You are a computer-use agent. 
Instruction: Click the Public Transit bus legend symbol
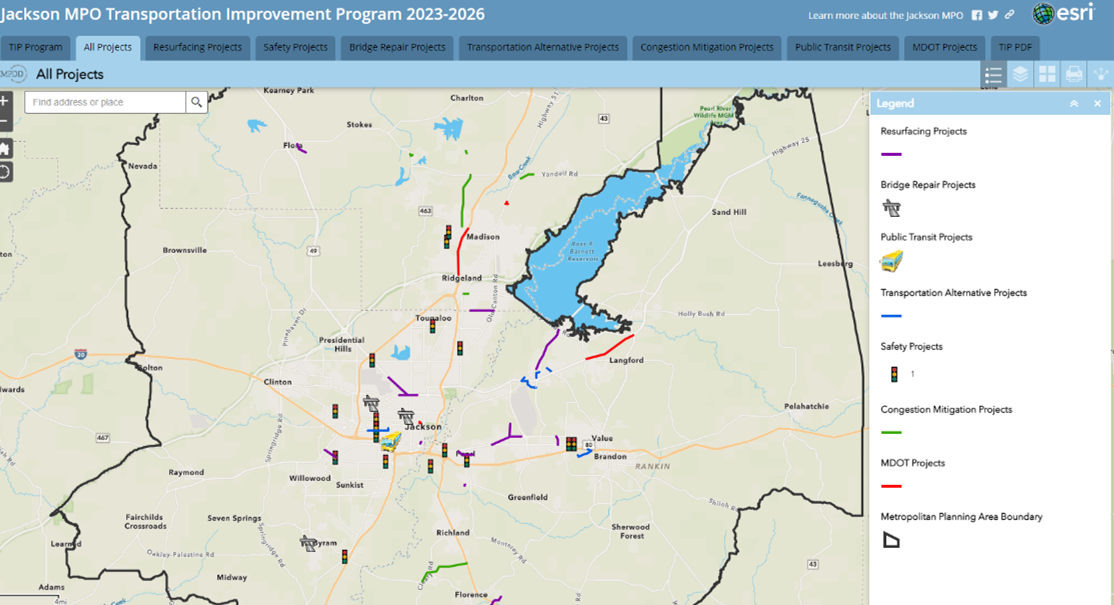click(x=892, y=261)
